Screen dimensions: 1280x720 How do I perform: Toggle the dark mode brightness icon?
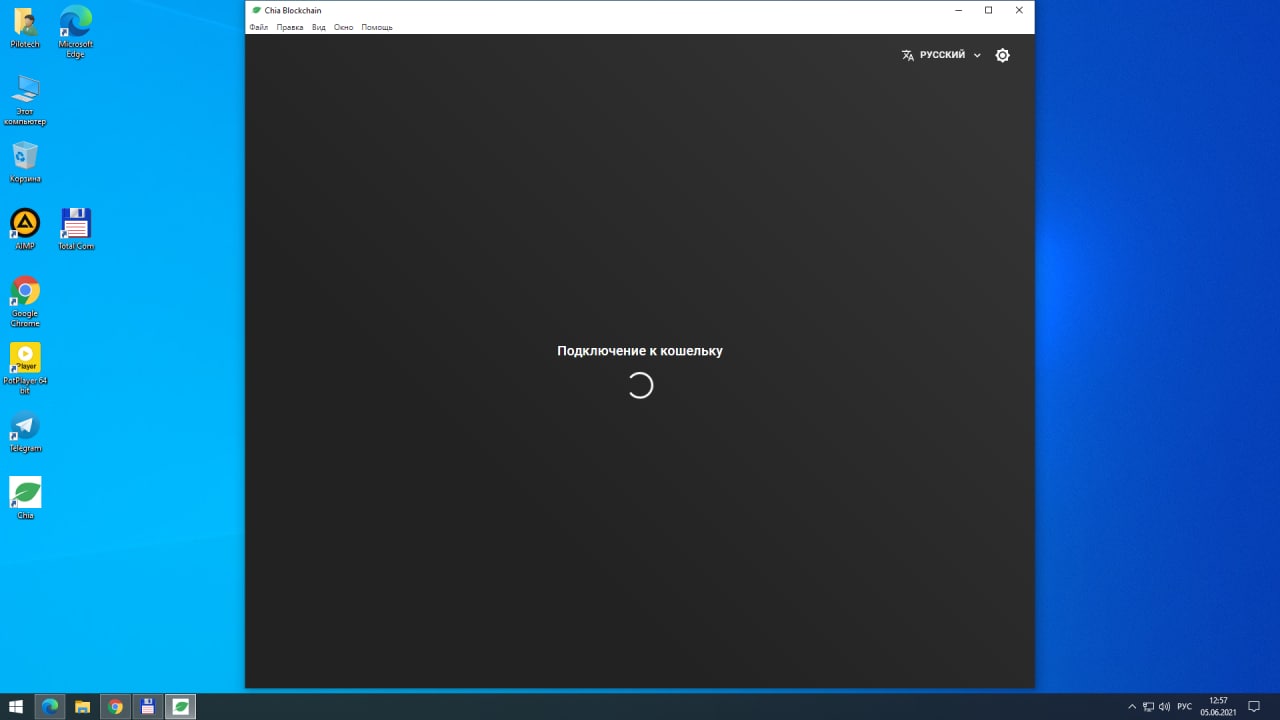[x=1003, y=55]
